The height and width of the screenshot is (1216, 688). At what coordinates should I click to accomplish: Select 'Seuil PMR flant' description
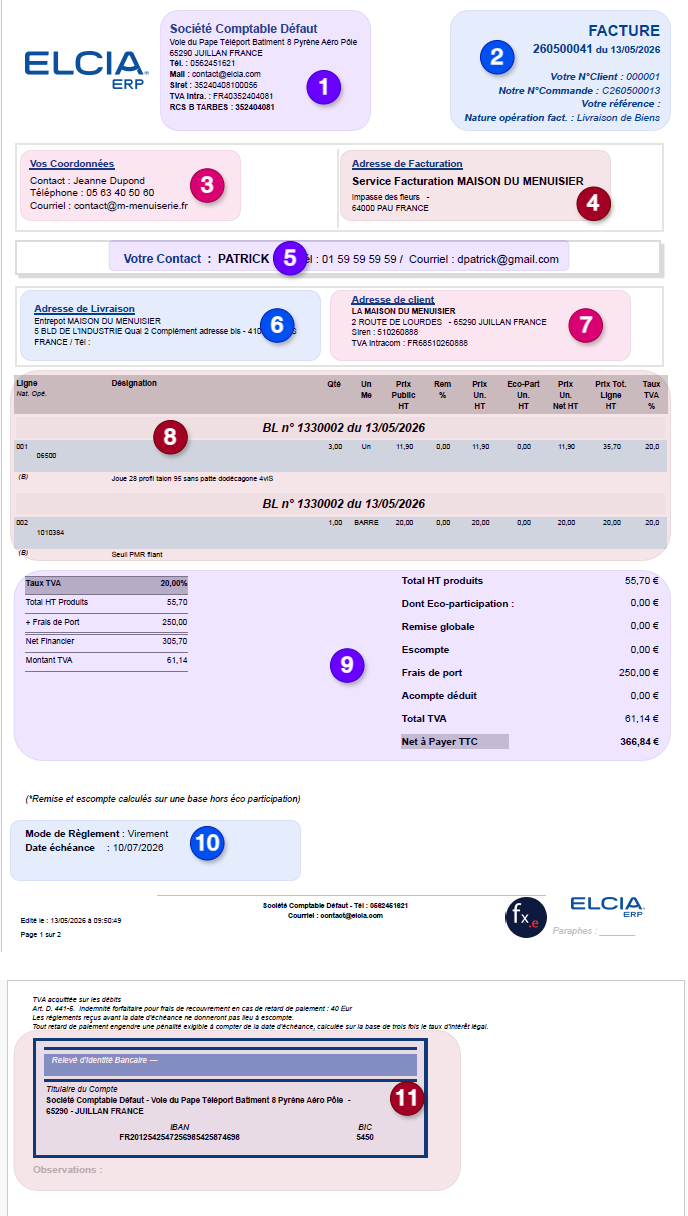(136, 552)
